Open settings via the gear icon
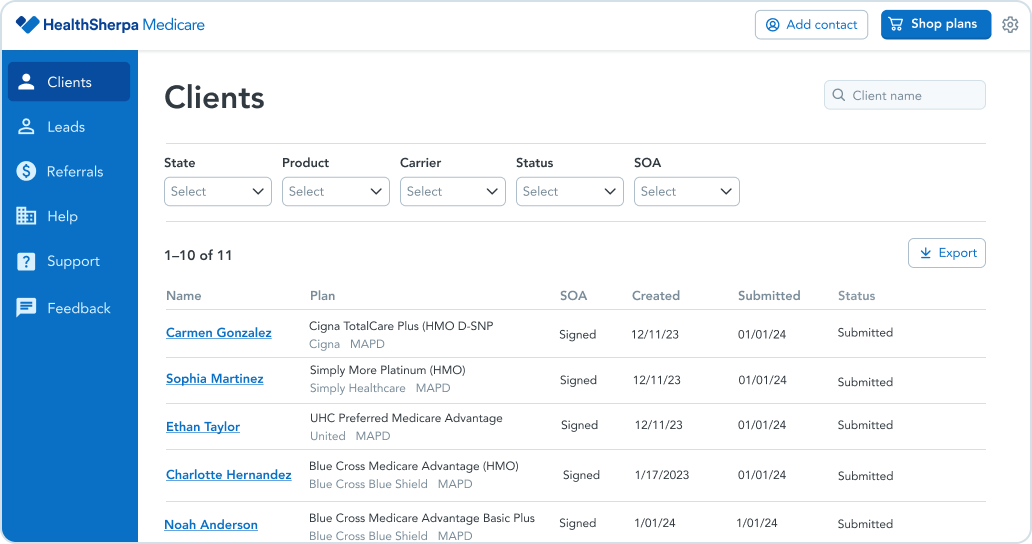Viewport: 1032px width, 544px height. click(1010, 24)
